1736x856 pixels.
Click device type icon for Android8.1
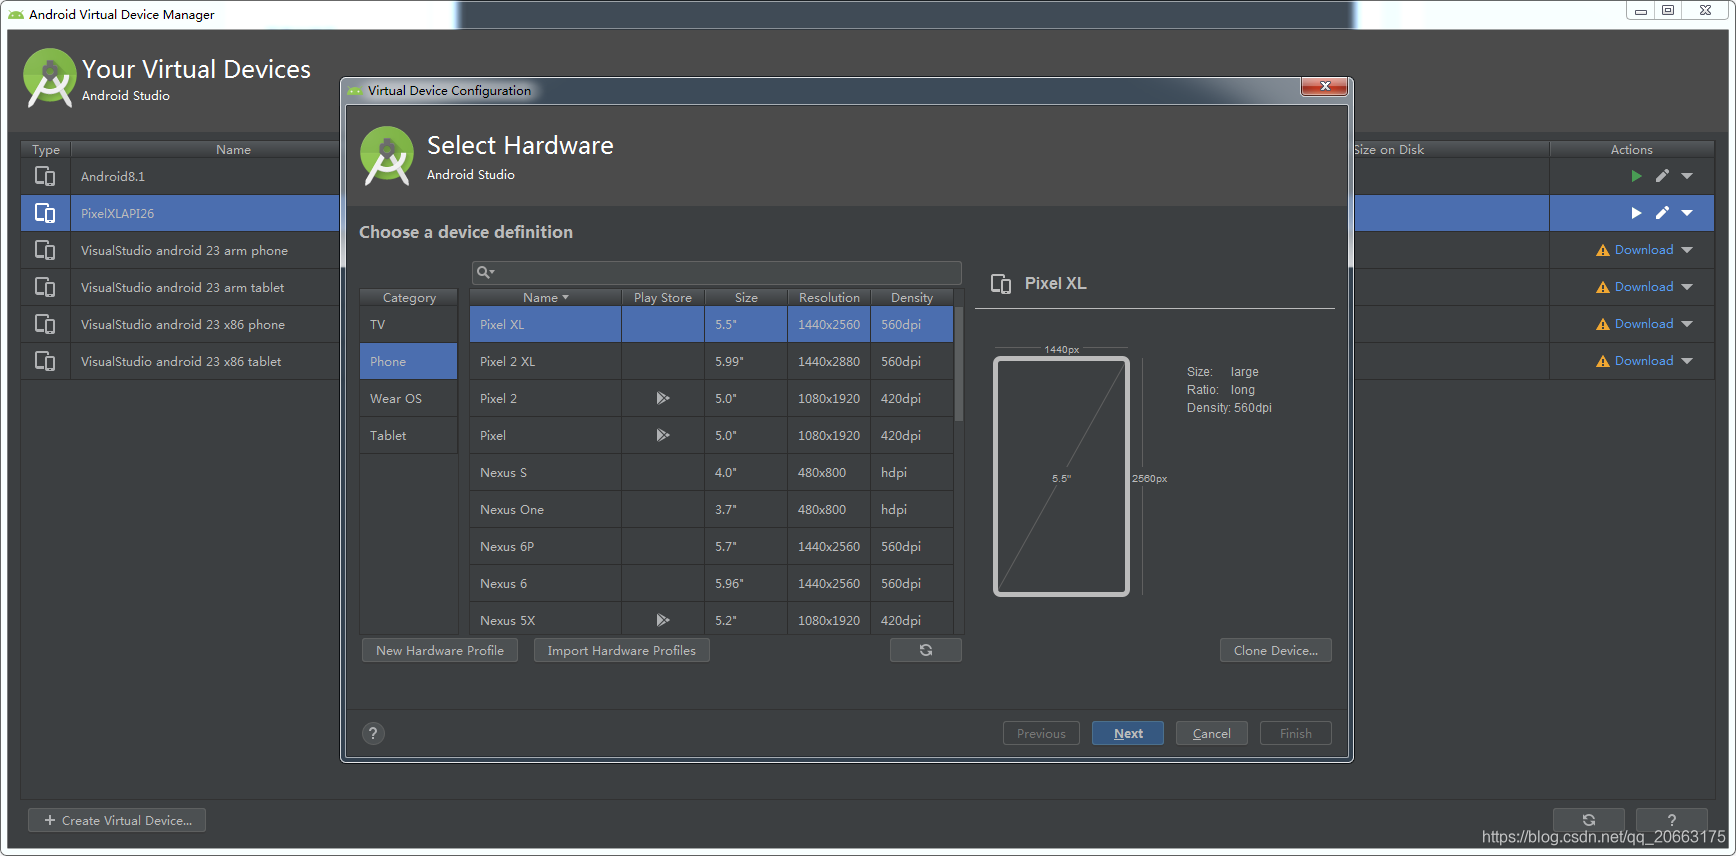[45, 176]
